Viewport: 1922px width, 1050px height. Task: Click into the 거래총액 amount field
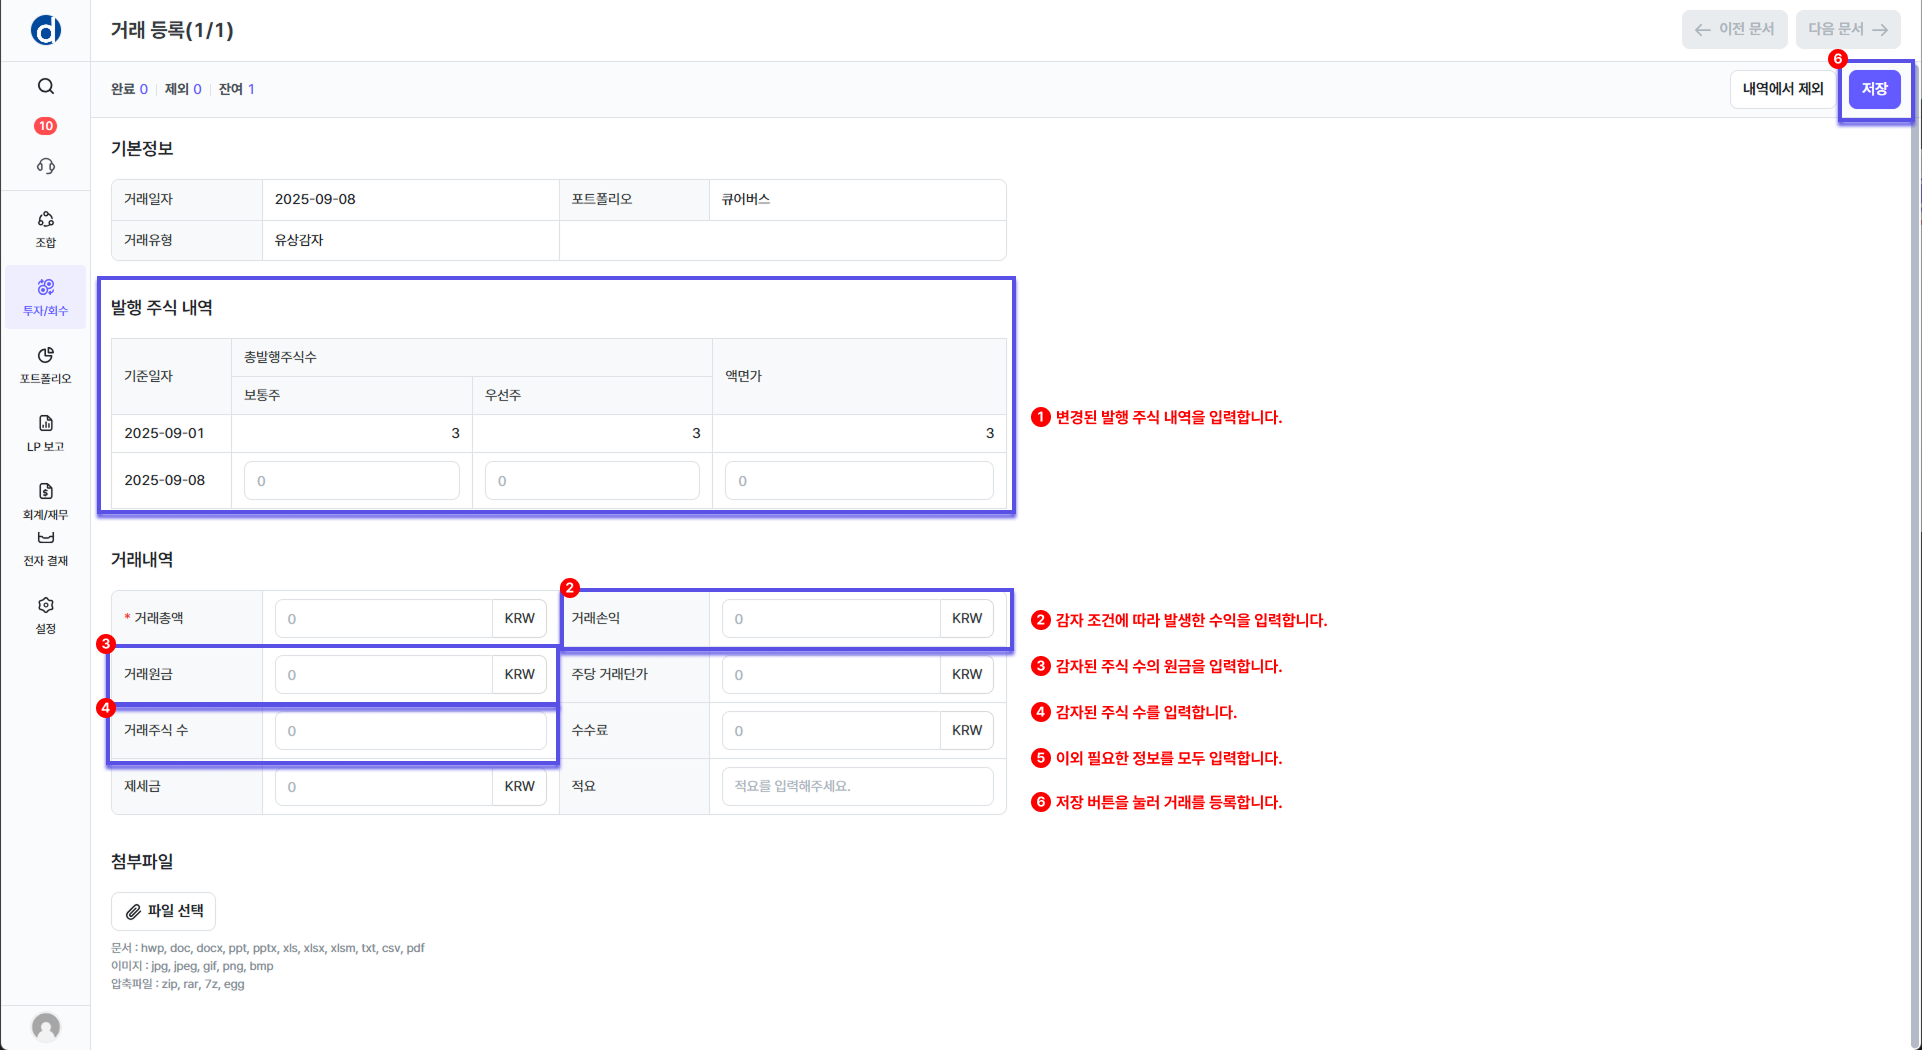pos(383,619)
